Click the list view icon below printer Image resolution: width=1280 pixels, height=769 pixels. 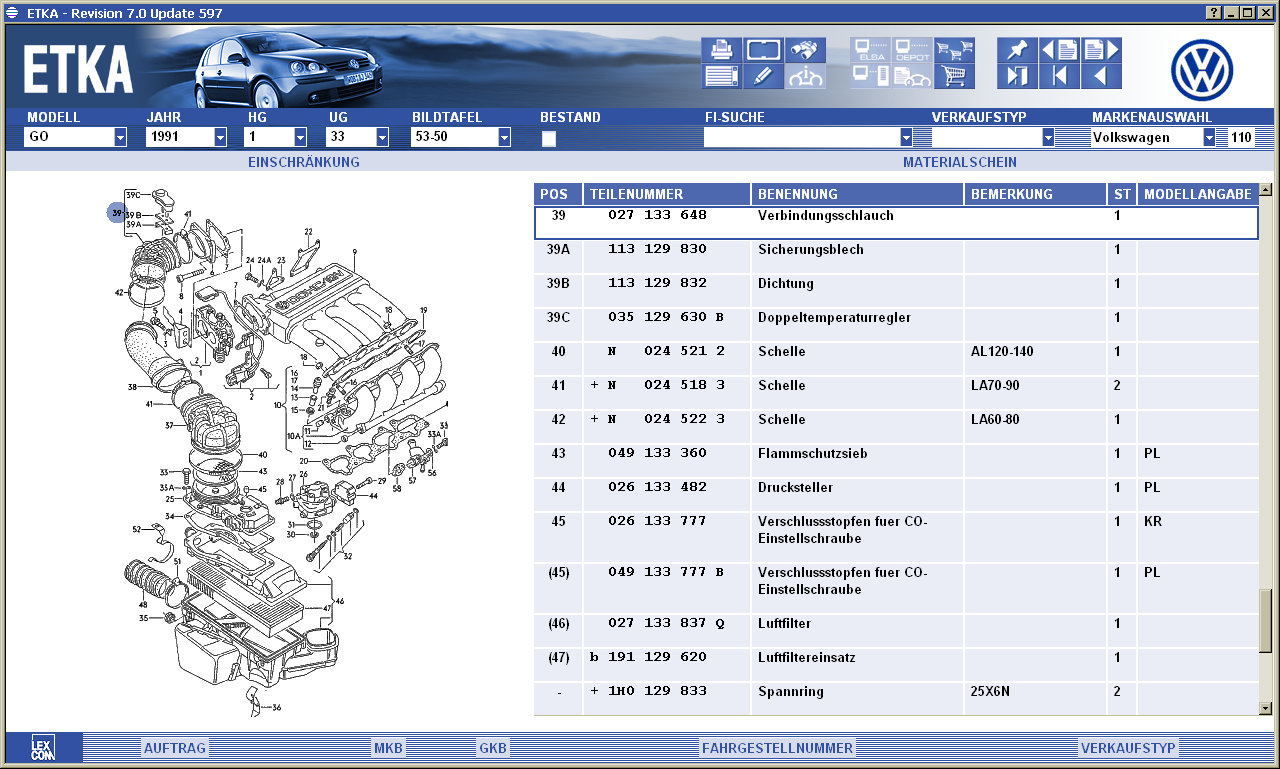[721, 76]
